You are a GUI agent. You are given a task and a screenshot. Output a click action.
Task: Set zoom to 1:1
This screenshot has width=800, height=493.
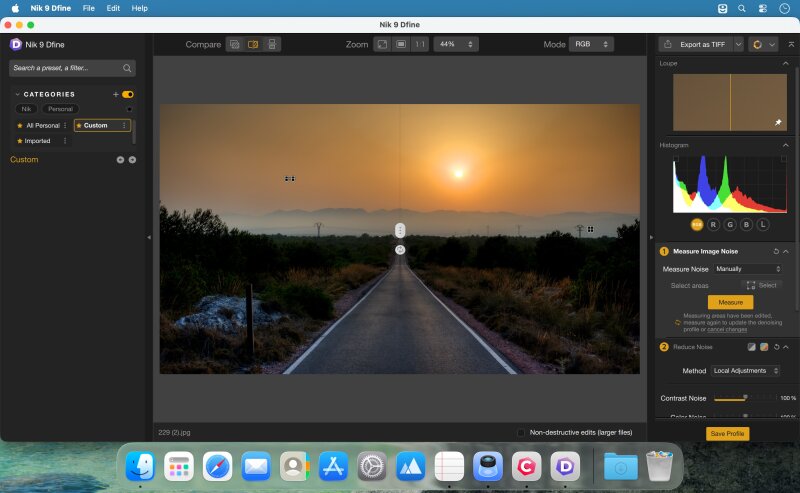[x=420, y=44]
